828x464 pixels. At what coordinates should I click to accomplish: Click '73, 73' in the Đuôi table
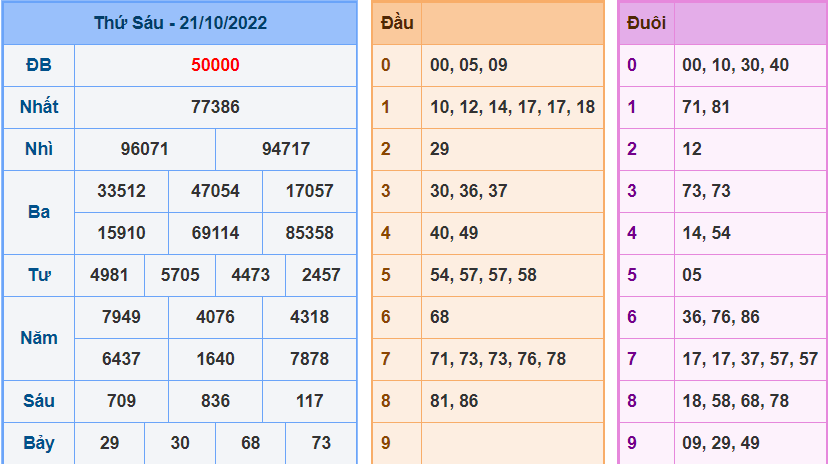[x=706, y=191]
